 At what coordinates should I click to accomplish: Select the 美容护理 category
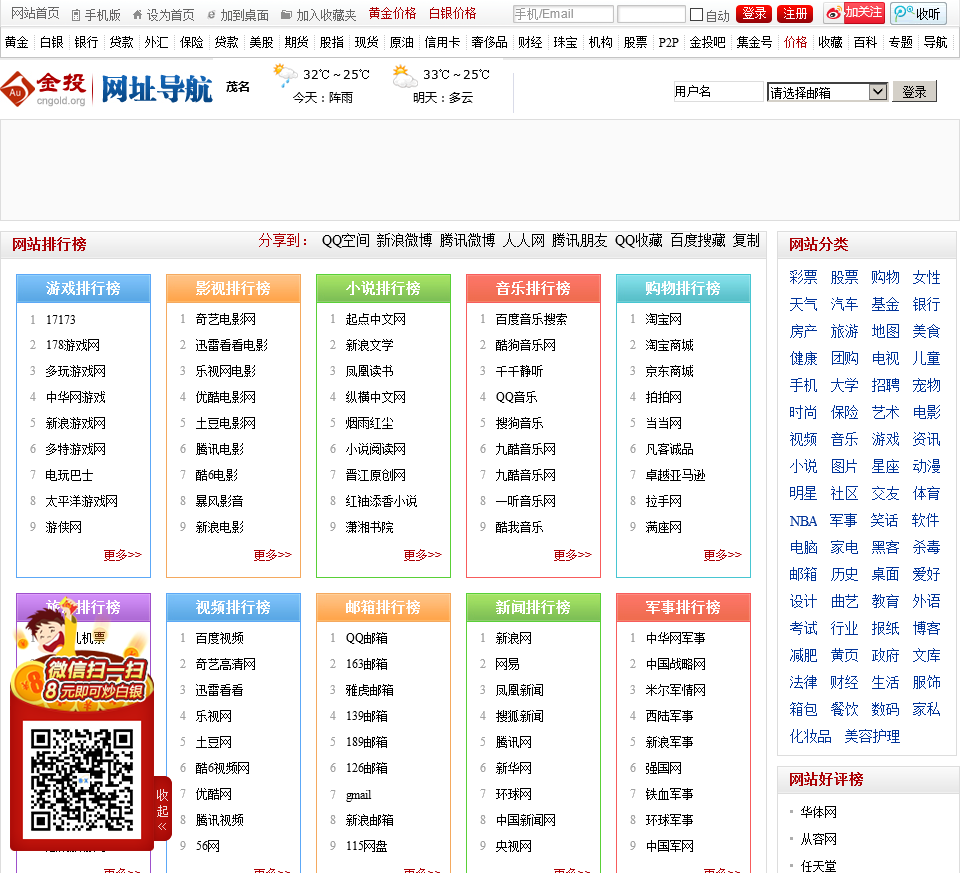pos(872,736)
